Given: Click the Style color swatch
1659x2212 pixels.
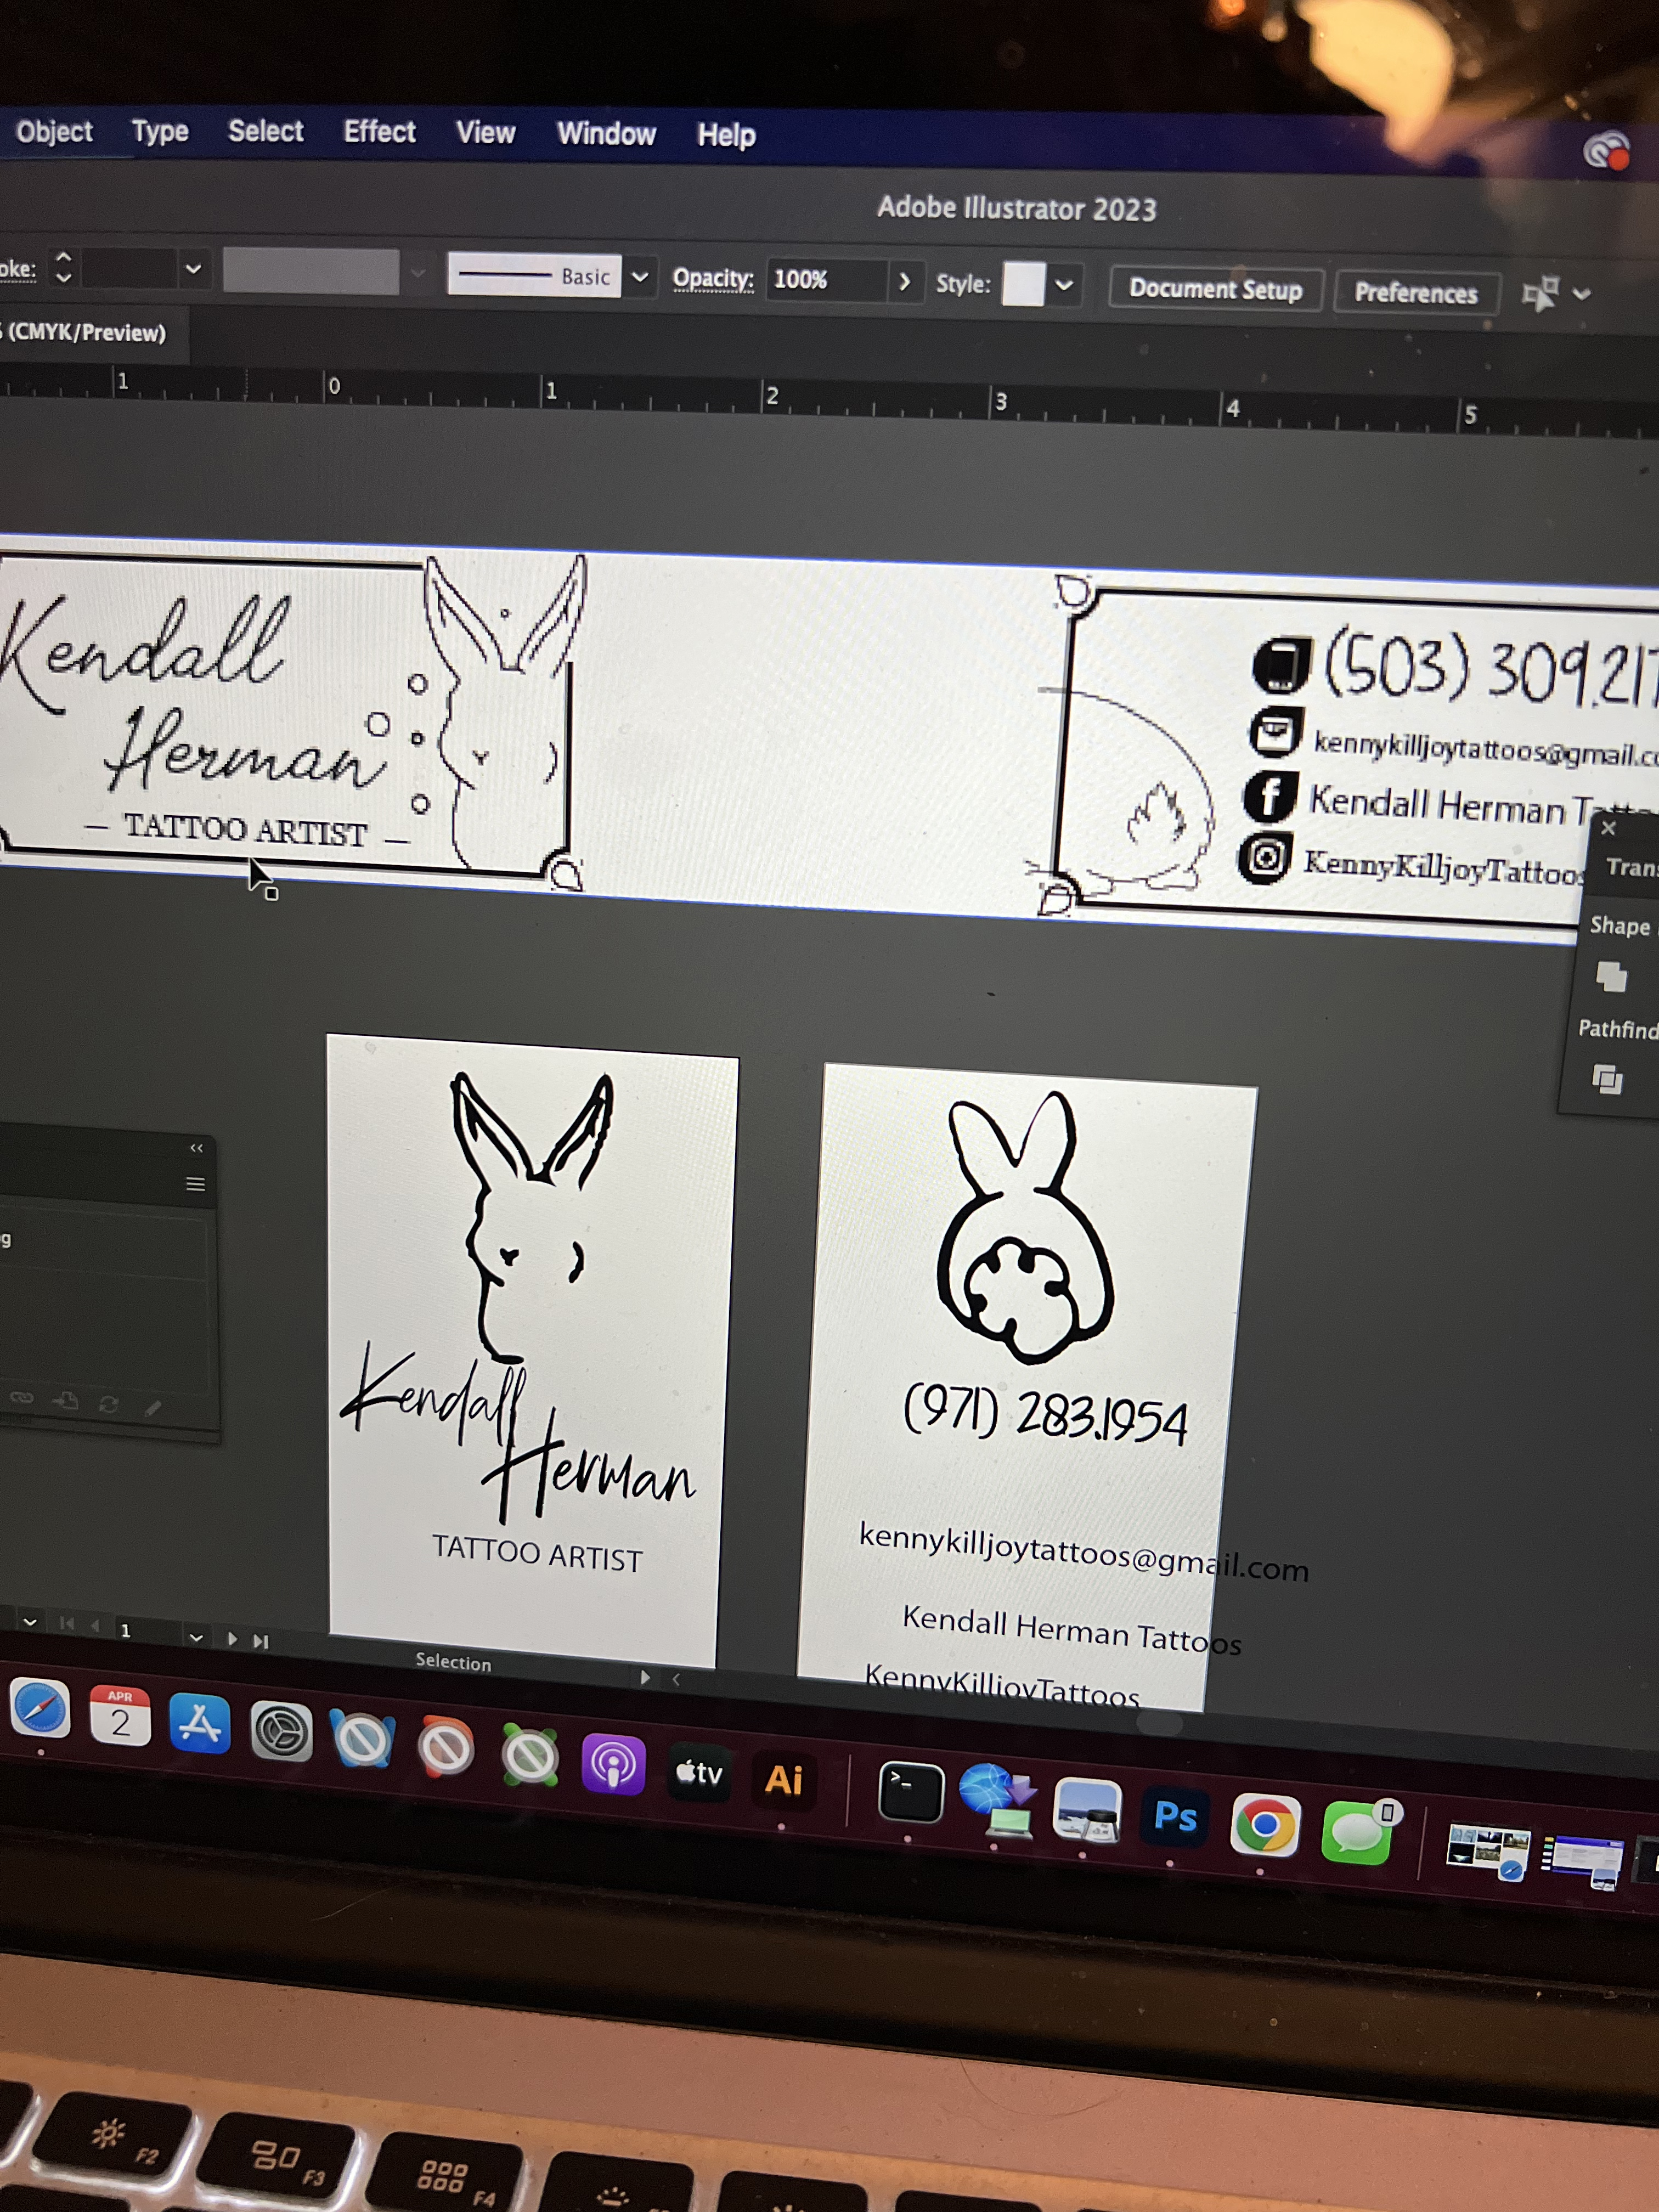Looking at the screenshot, I should [1023, 284].
